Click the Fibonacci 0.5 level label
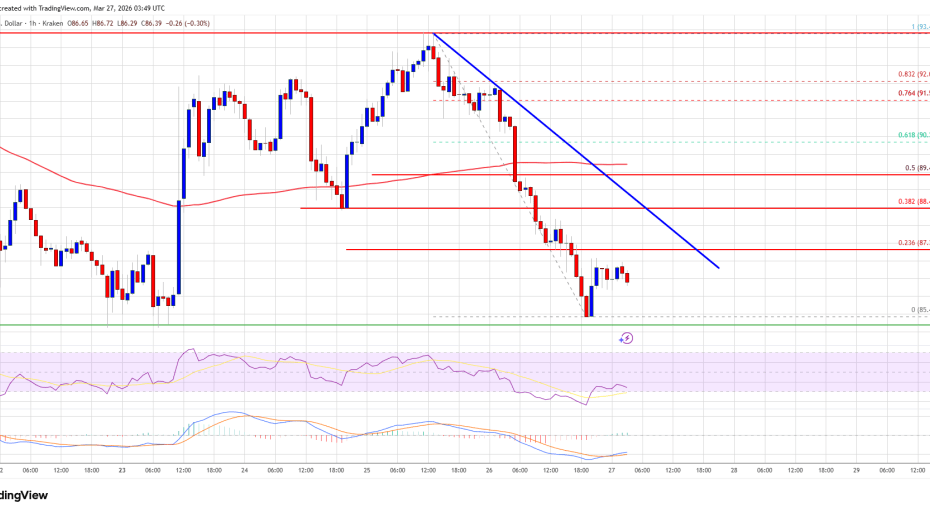The width and height of the screenshot is (930, 512). click(917, 168)
